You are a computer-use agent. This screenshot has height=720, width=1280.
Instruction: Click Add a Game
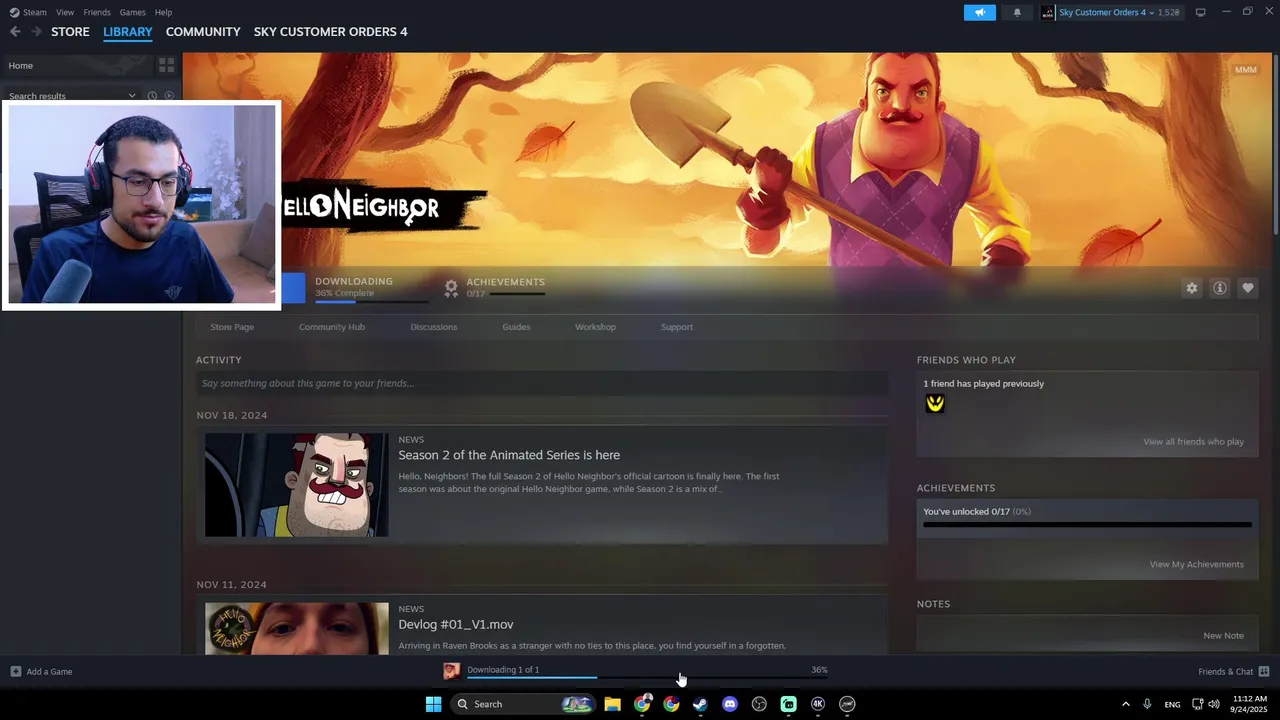(x=41, y=671)
